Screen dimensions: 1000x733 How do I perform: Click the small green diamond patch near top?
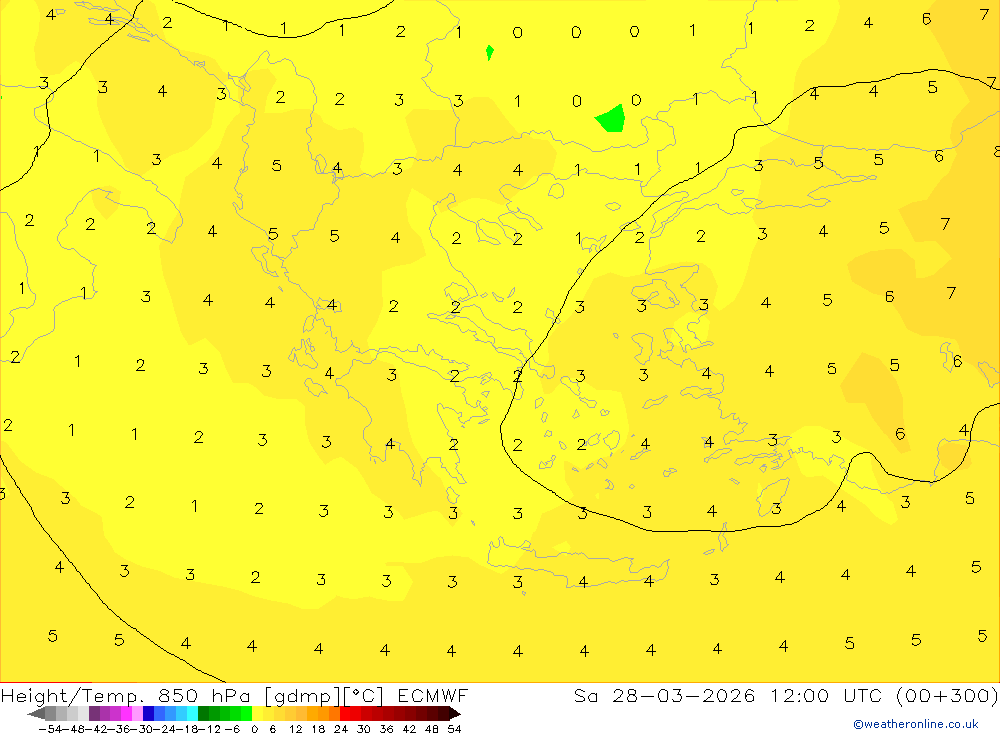coord(489,52)
